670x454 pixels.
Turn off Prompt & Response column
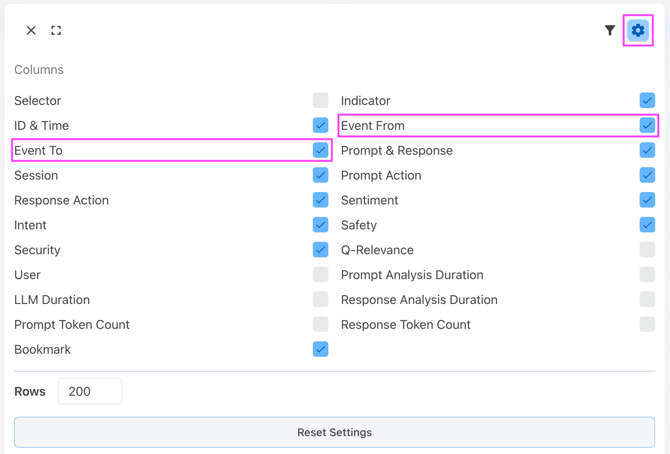point(647,150)
